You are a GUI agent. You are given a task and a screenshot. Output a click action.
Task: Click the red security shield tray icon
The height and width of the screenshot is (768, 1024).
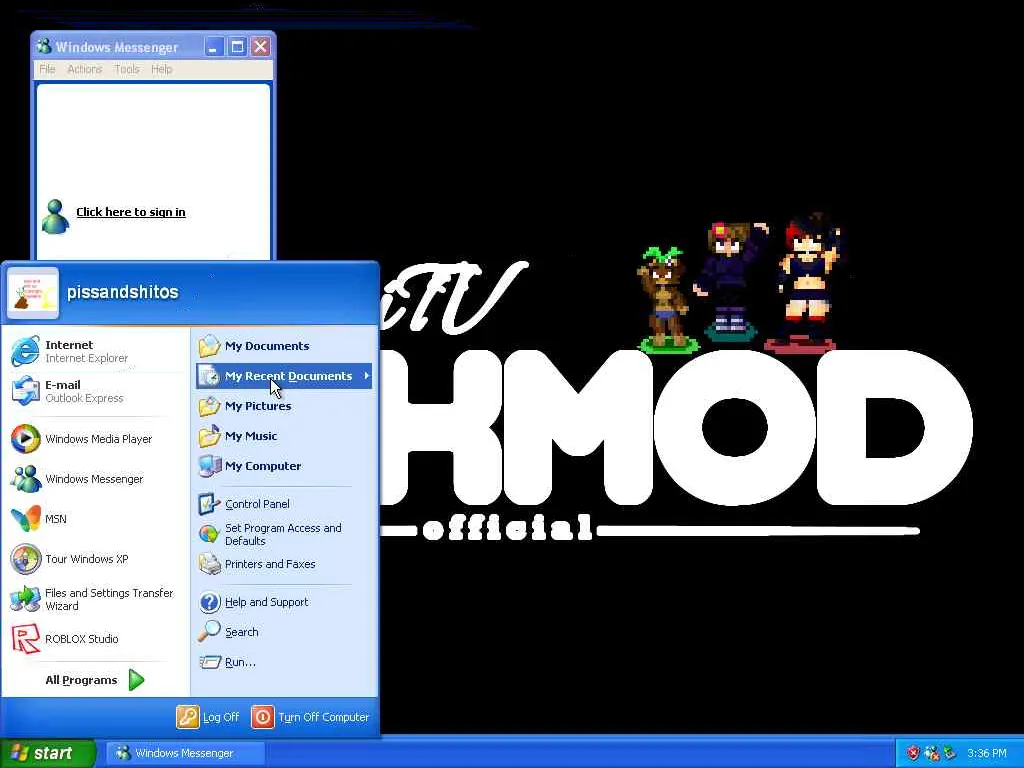(x=913, y=753)
